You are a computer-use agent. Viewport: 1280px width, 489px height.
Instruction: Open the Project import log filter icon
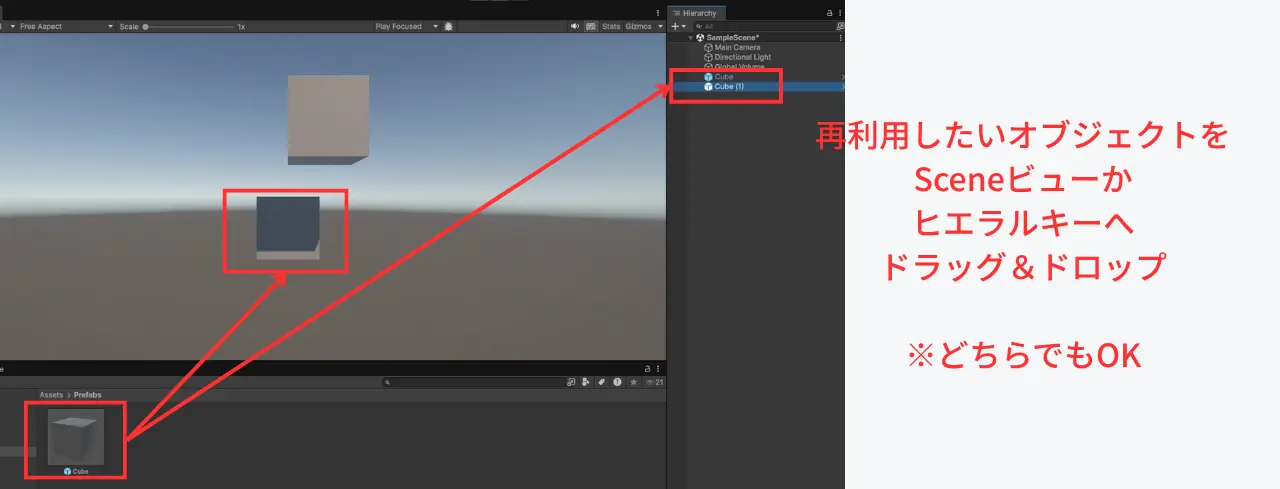pos(617,382)
